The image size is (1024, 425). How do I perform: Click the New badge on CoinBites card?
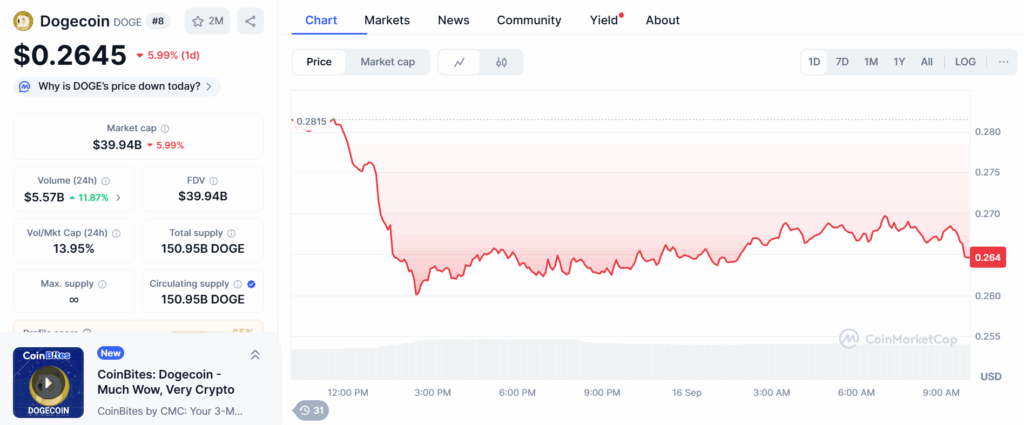(111, 353)
